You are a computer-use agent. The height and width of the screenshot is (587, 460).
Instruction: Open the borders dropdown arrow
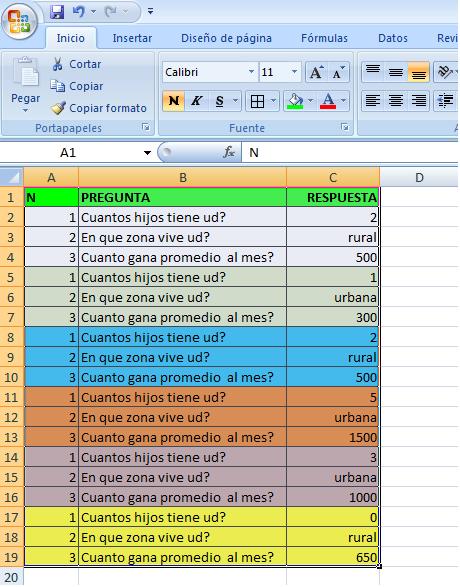tap(273, 101)
